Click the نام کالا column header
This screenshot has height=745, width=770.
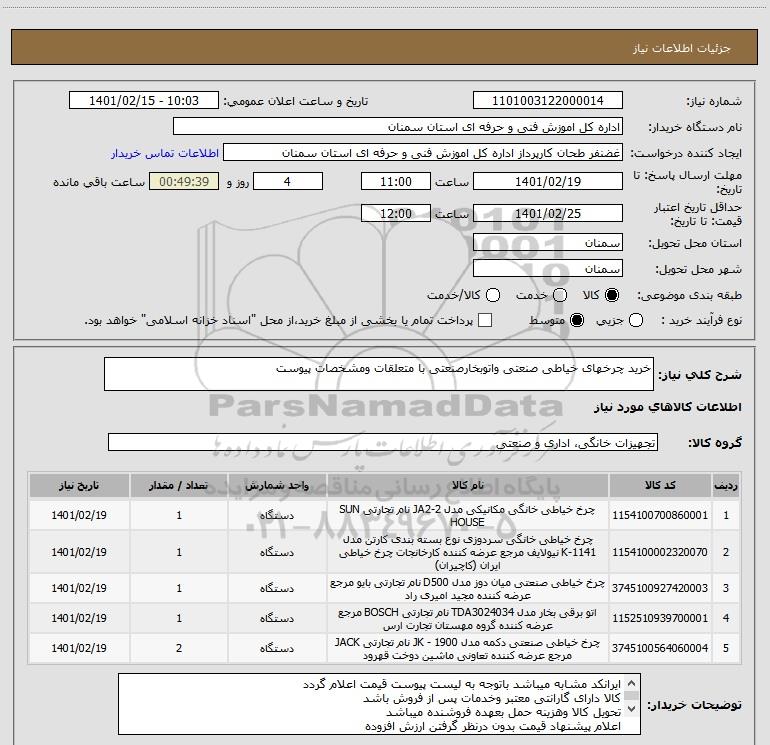(x=468, y=485)
